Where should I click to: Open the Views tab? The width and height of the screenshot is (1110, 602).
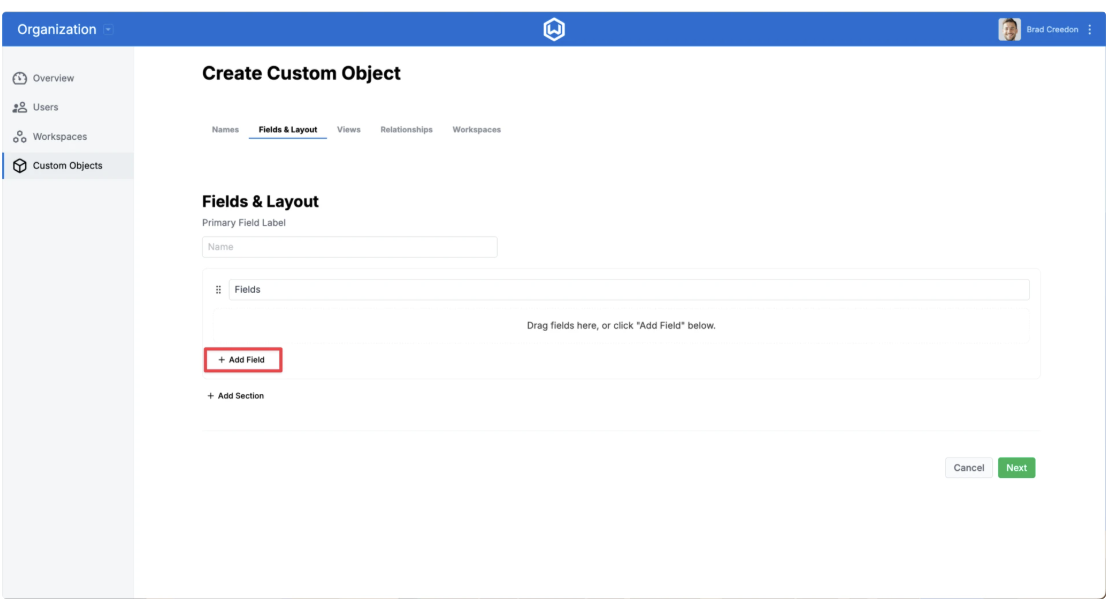[x=348, y=130]
